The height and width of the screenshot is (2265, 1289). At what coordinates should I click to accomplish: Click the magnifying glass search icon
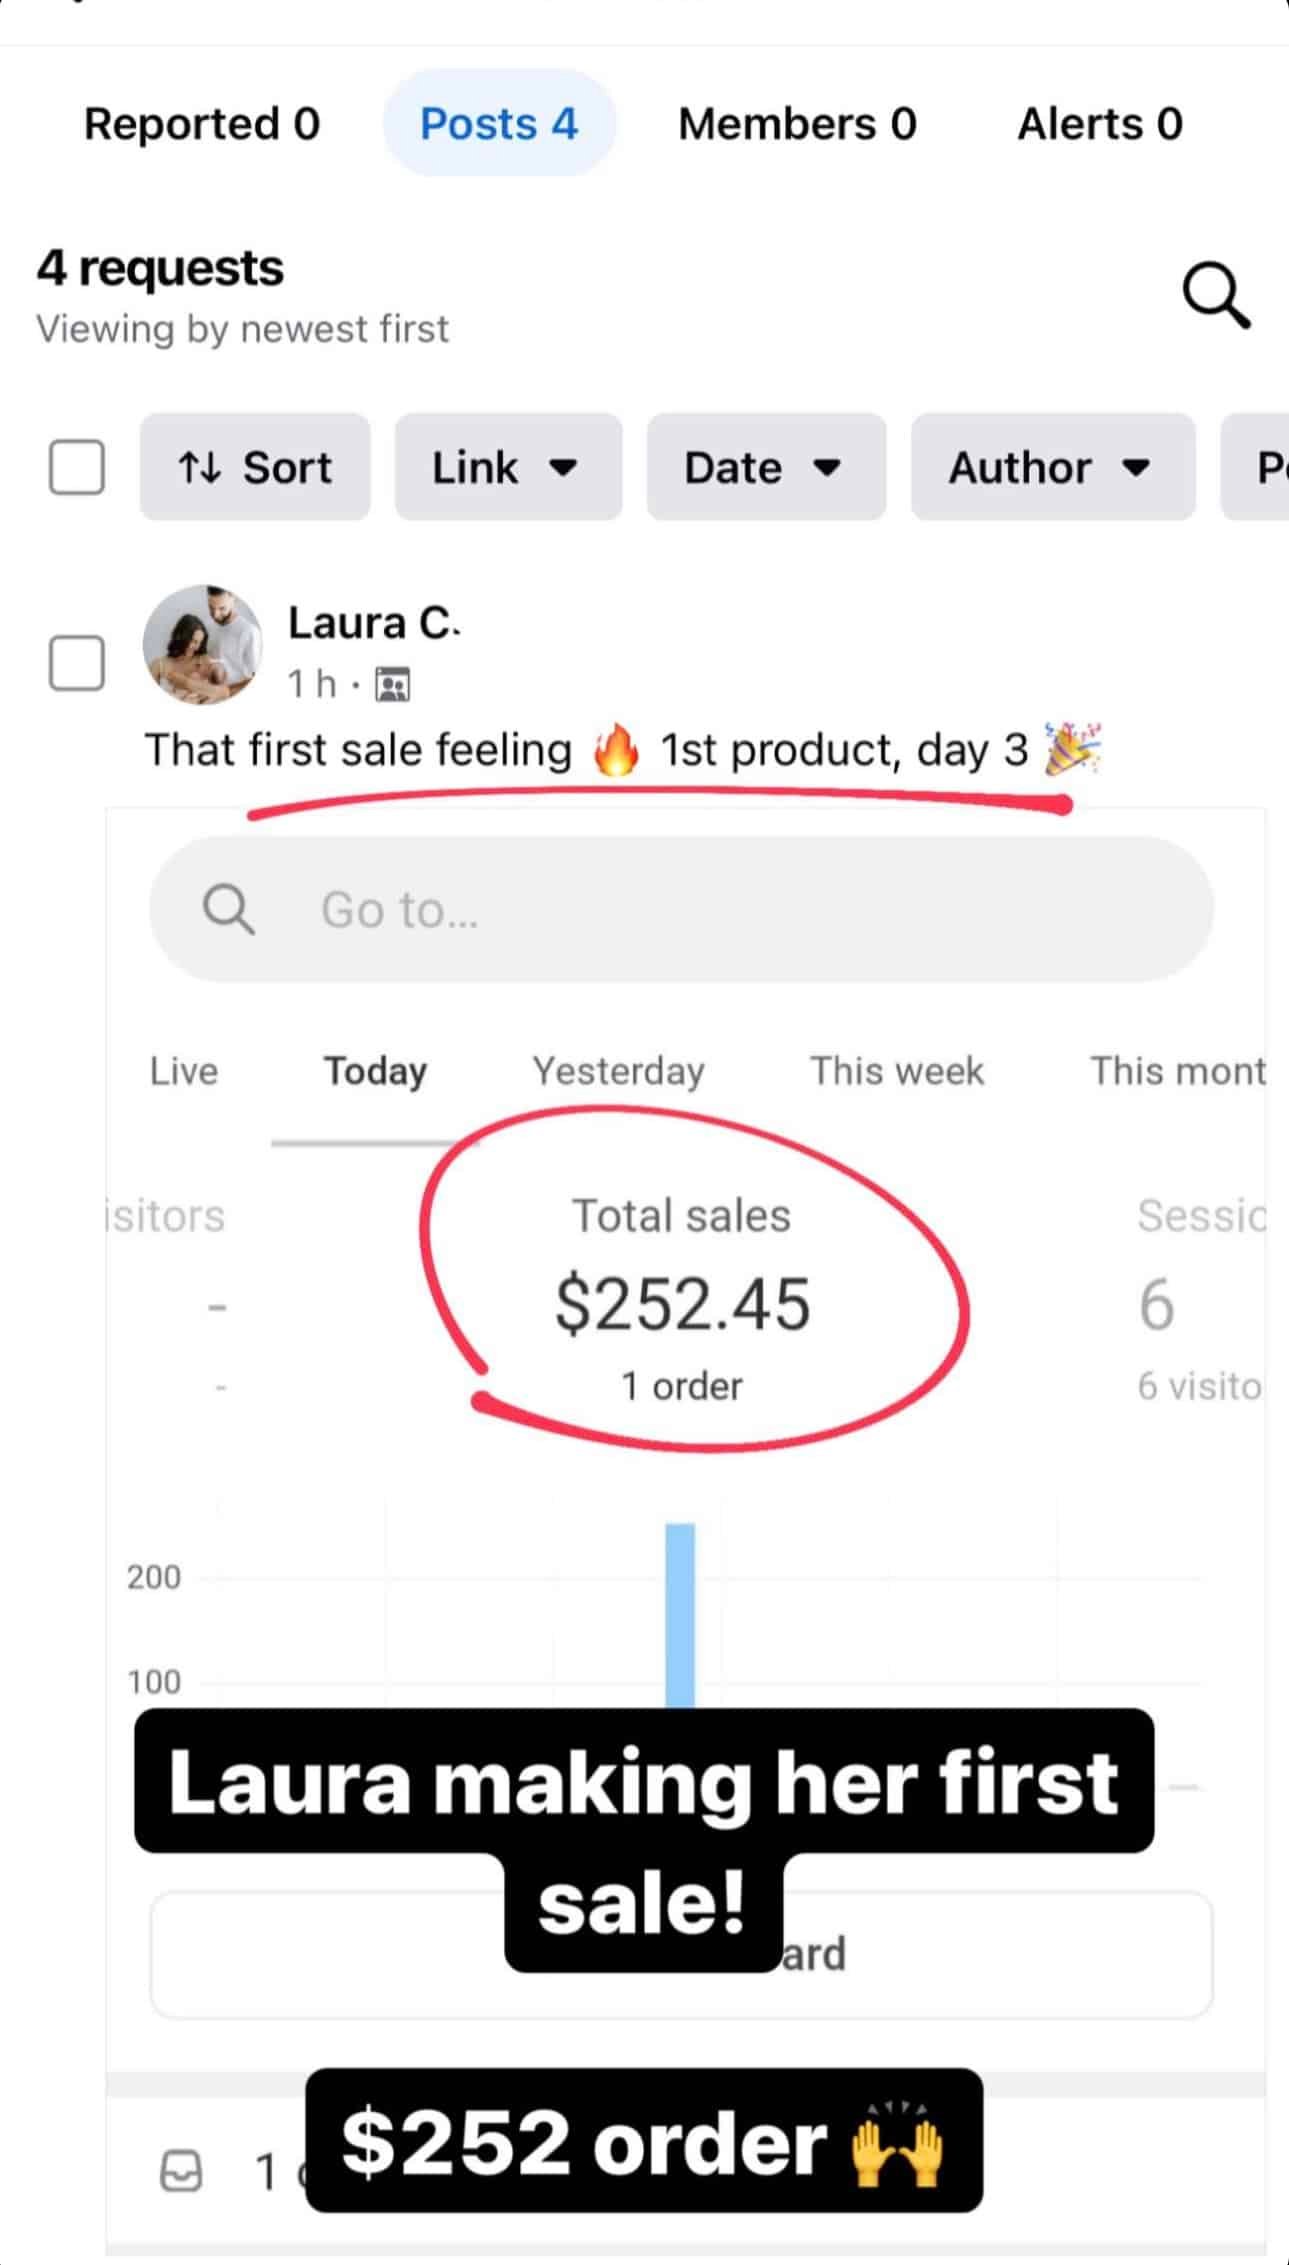[1215, 296]
